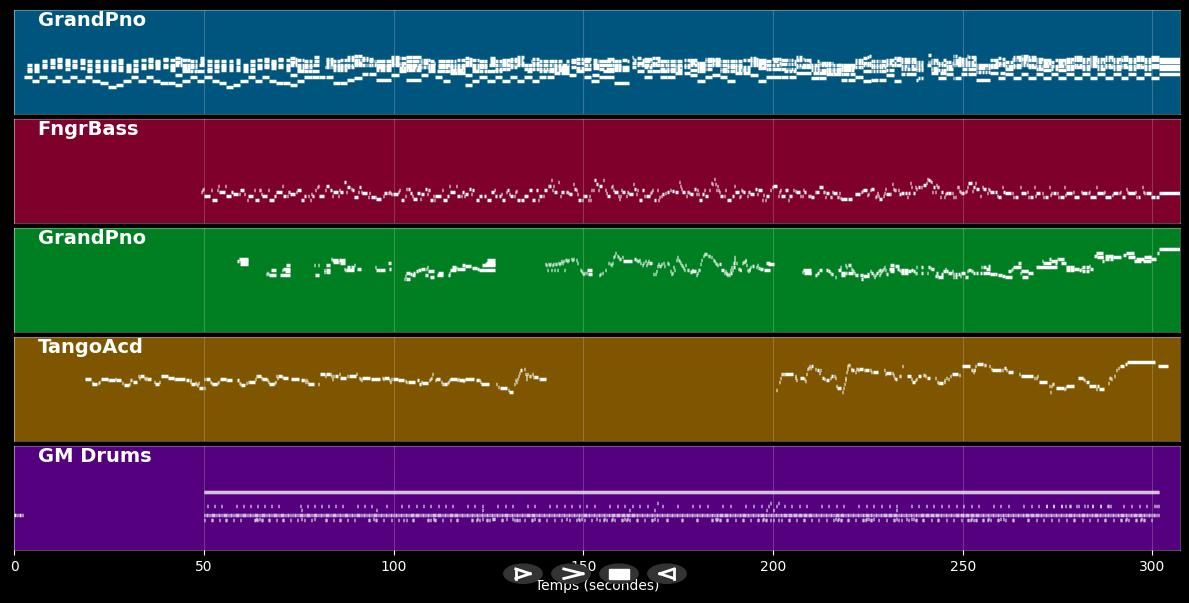Click the red FngrBass track note area
Viewport: 1189px width, 603px height.
pos(600,190)
